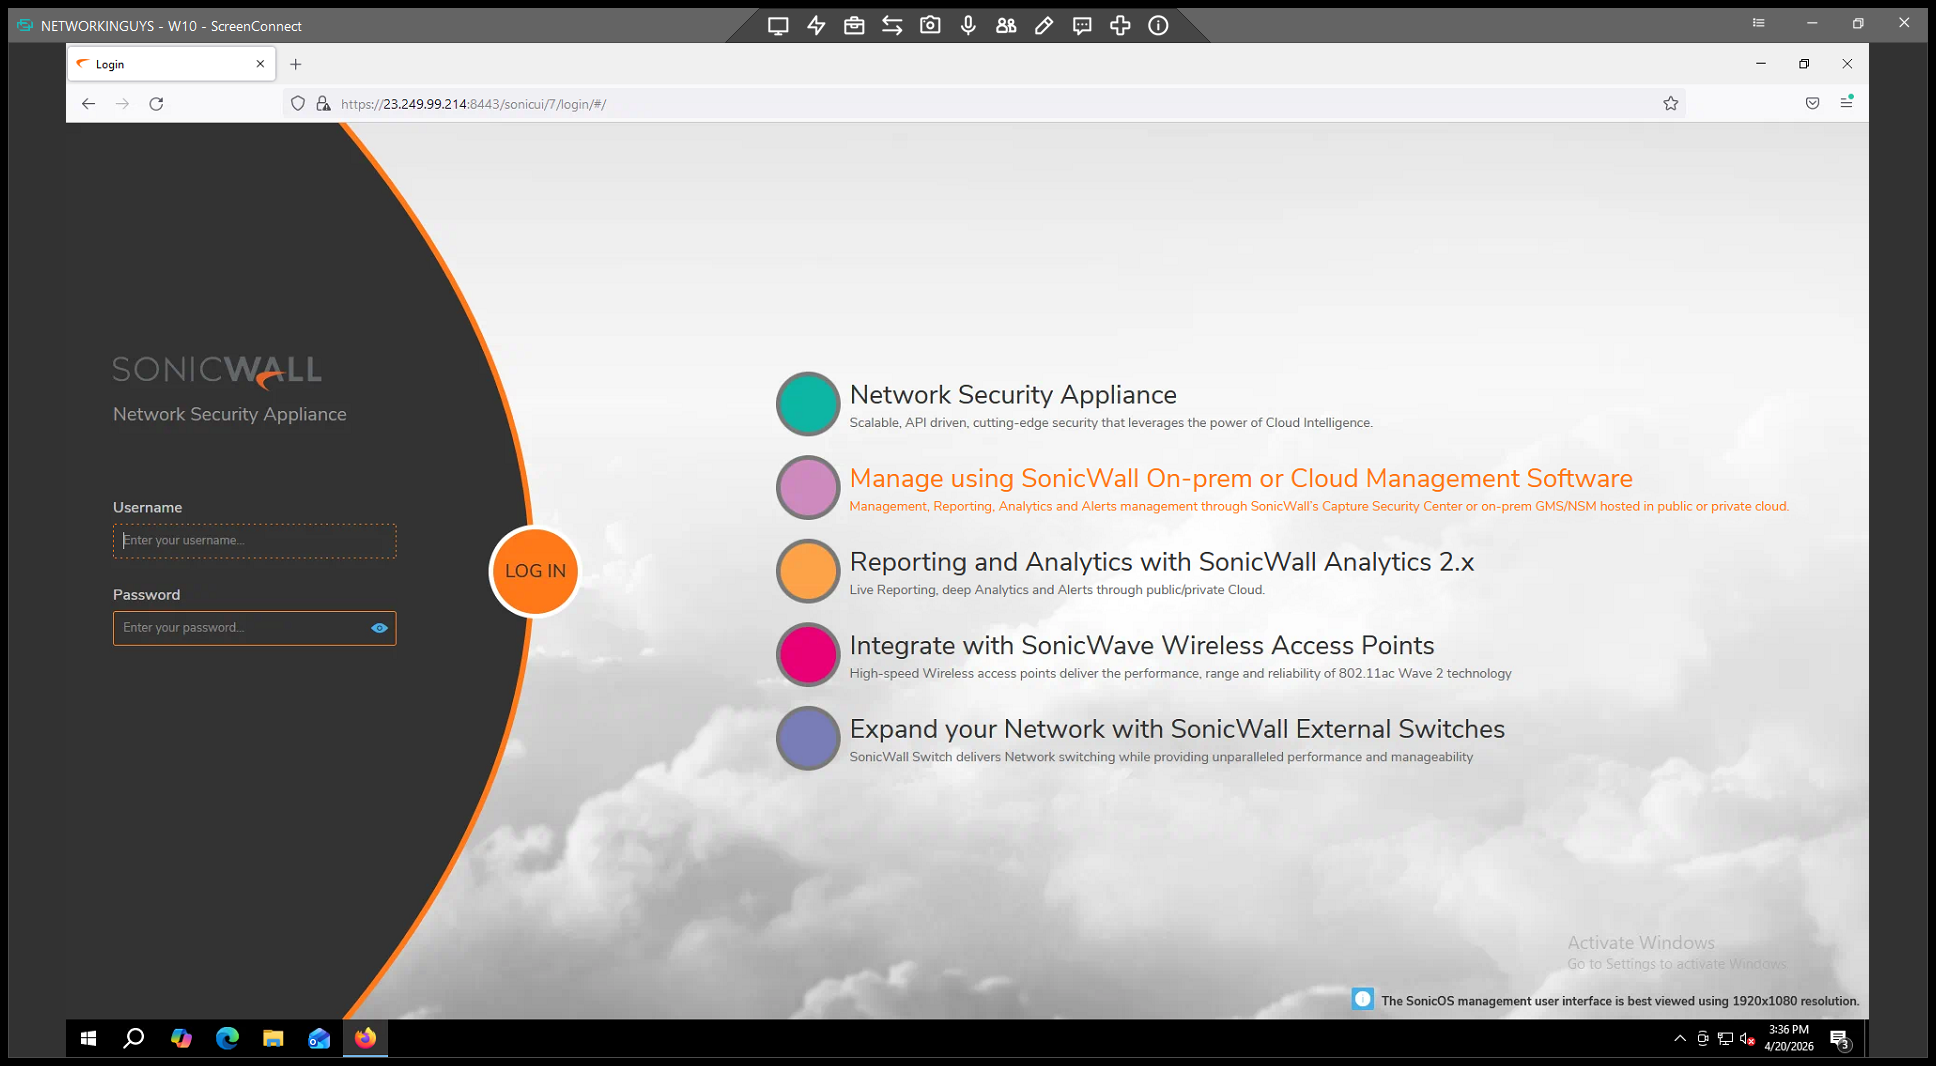Open Microsoft Edge from the taskbar
This screenshot has height=1066, width=1936.
pyautogui.click(x=227, y=1038)
